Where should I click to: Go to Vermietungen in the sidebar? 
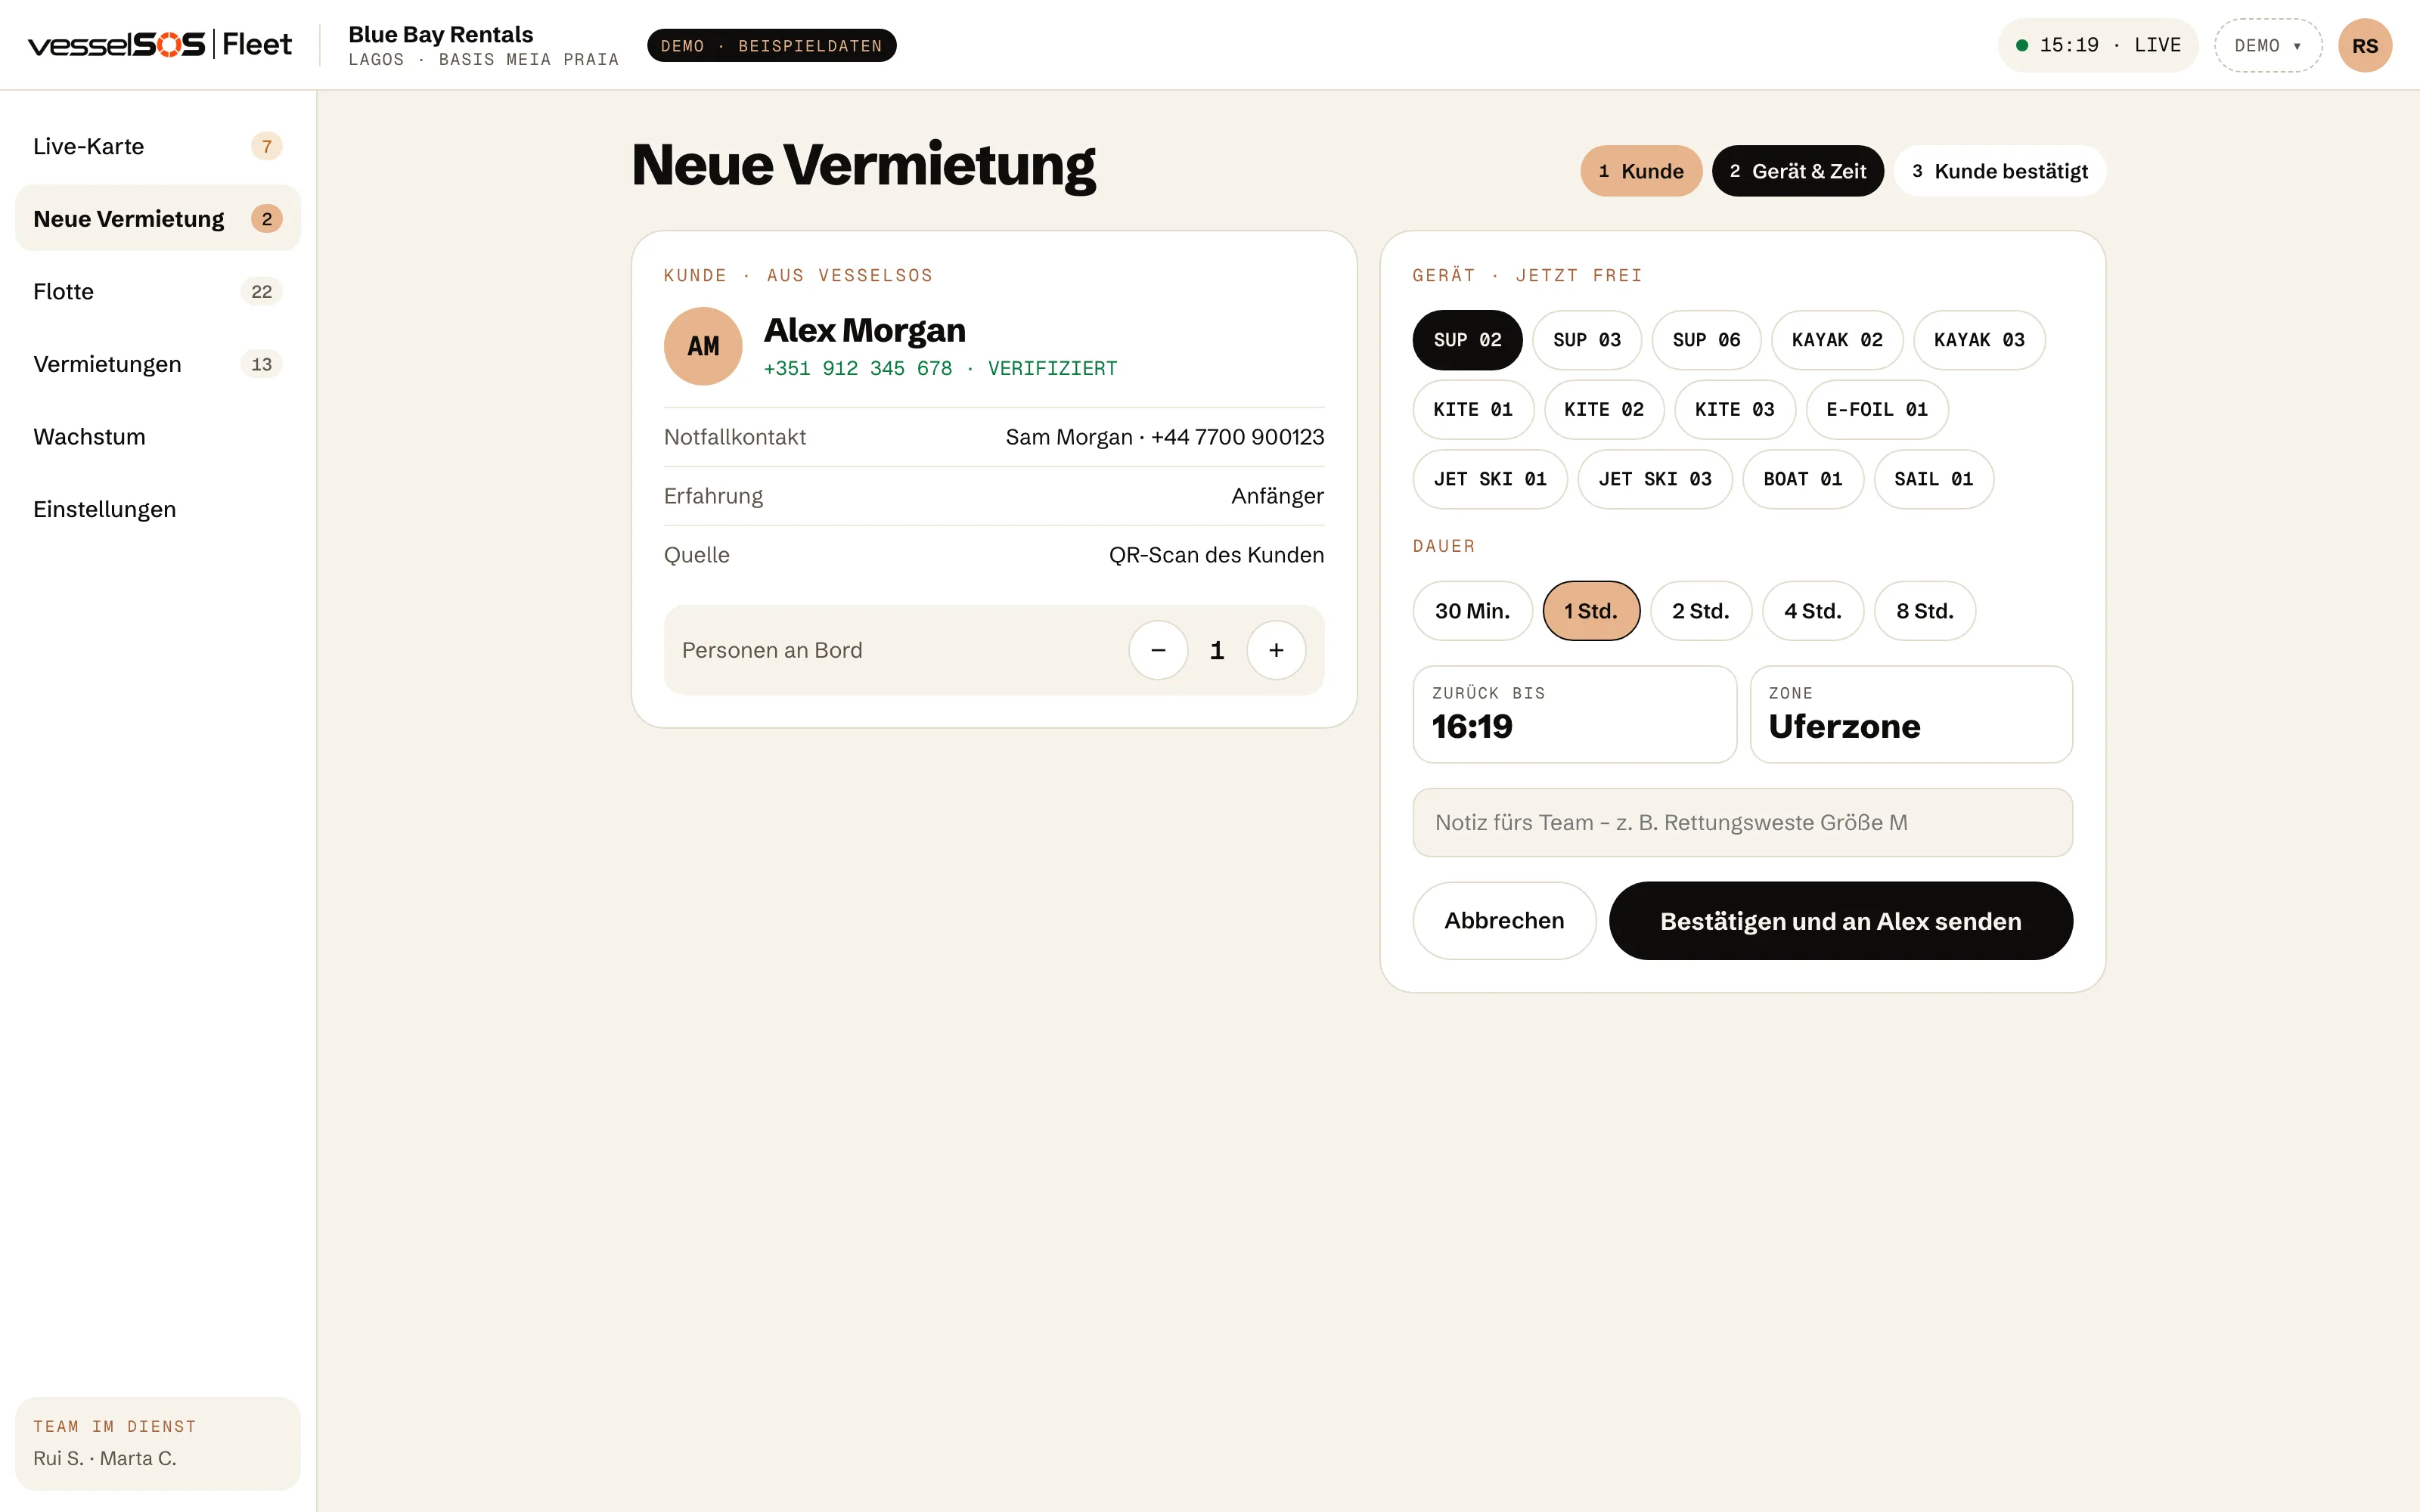coord(158,364)
